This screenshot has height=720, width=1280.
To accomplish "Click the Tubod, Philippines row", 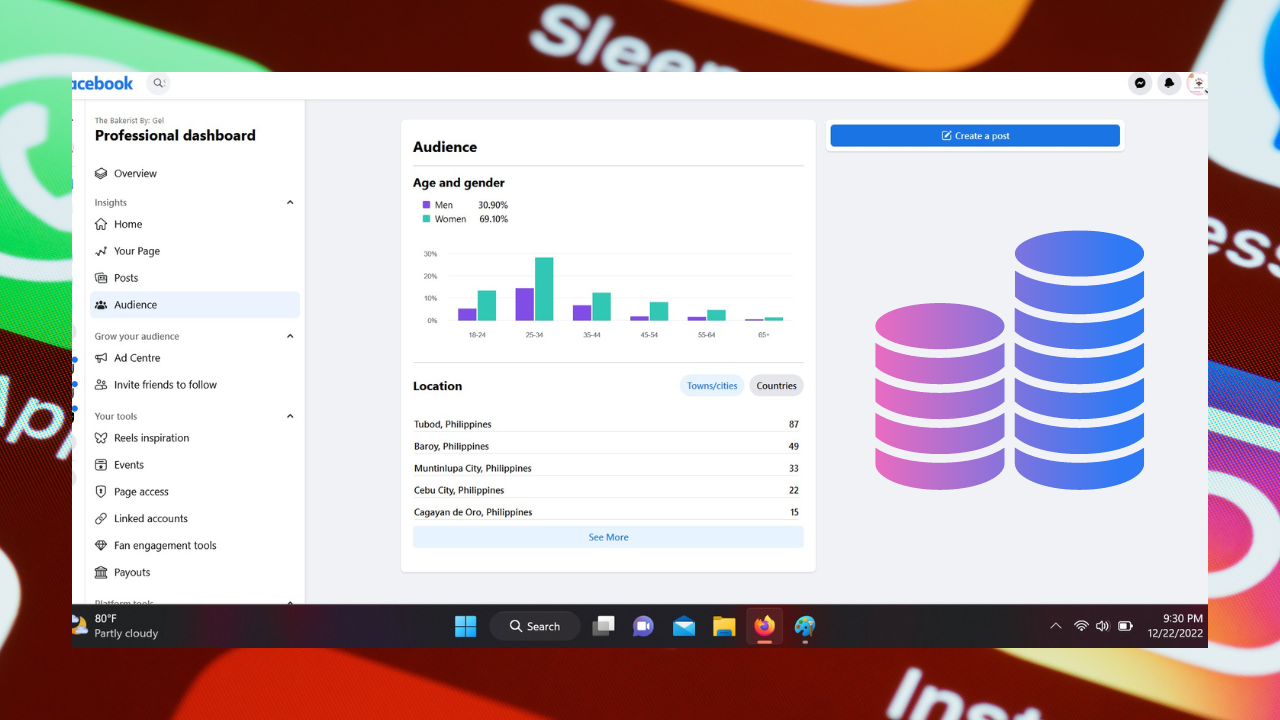I will coord(608,424).
